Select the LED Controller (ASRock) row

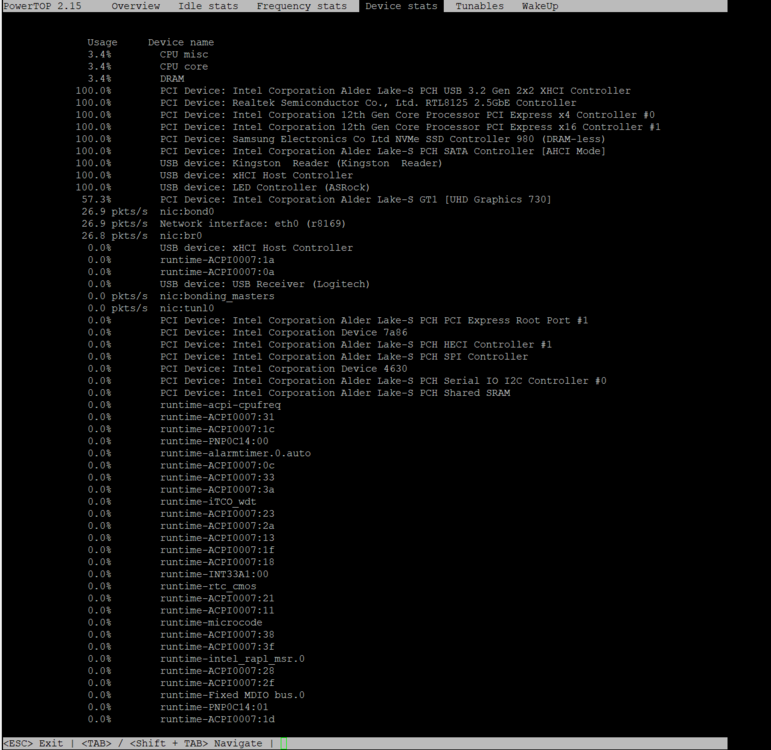[x=222, y=187]
